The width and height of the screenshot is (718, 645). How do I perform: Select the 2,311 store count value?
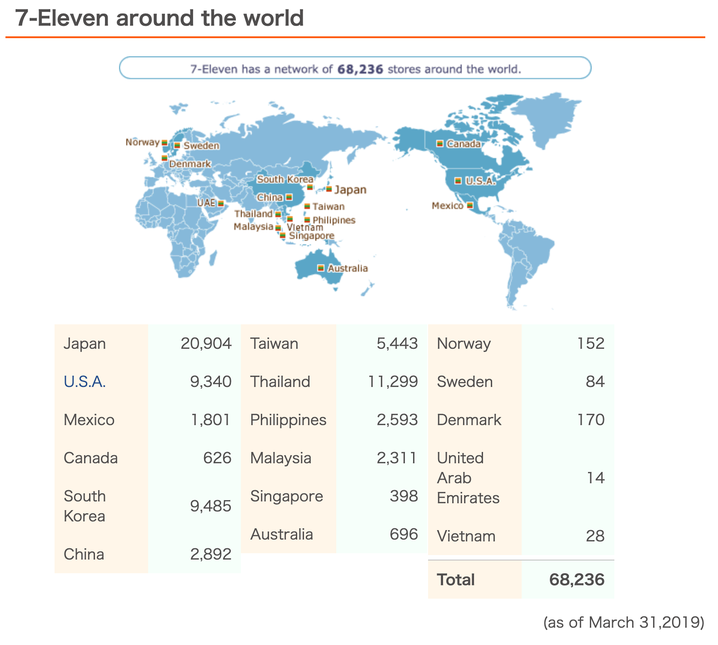tap(397, 458)
